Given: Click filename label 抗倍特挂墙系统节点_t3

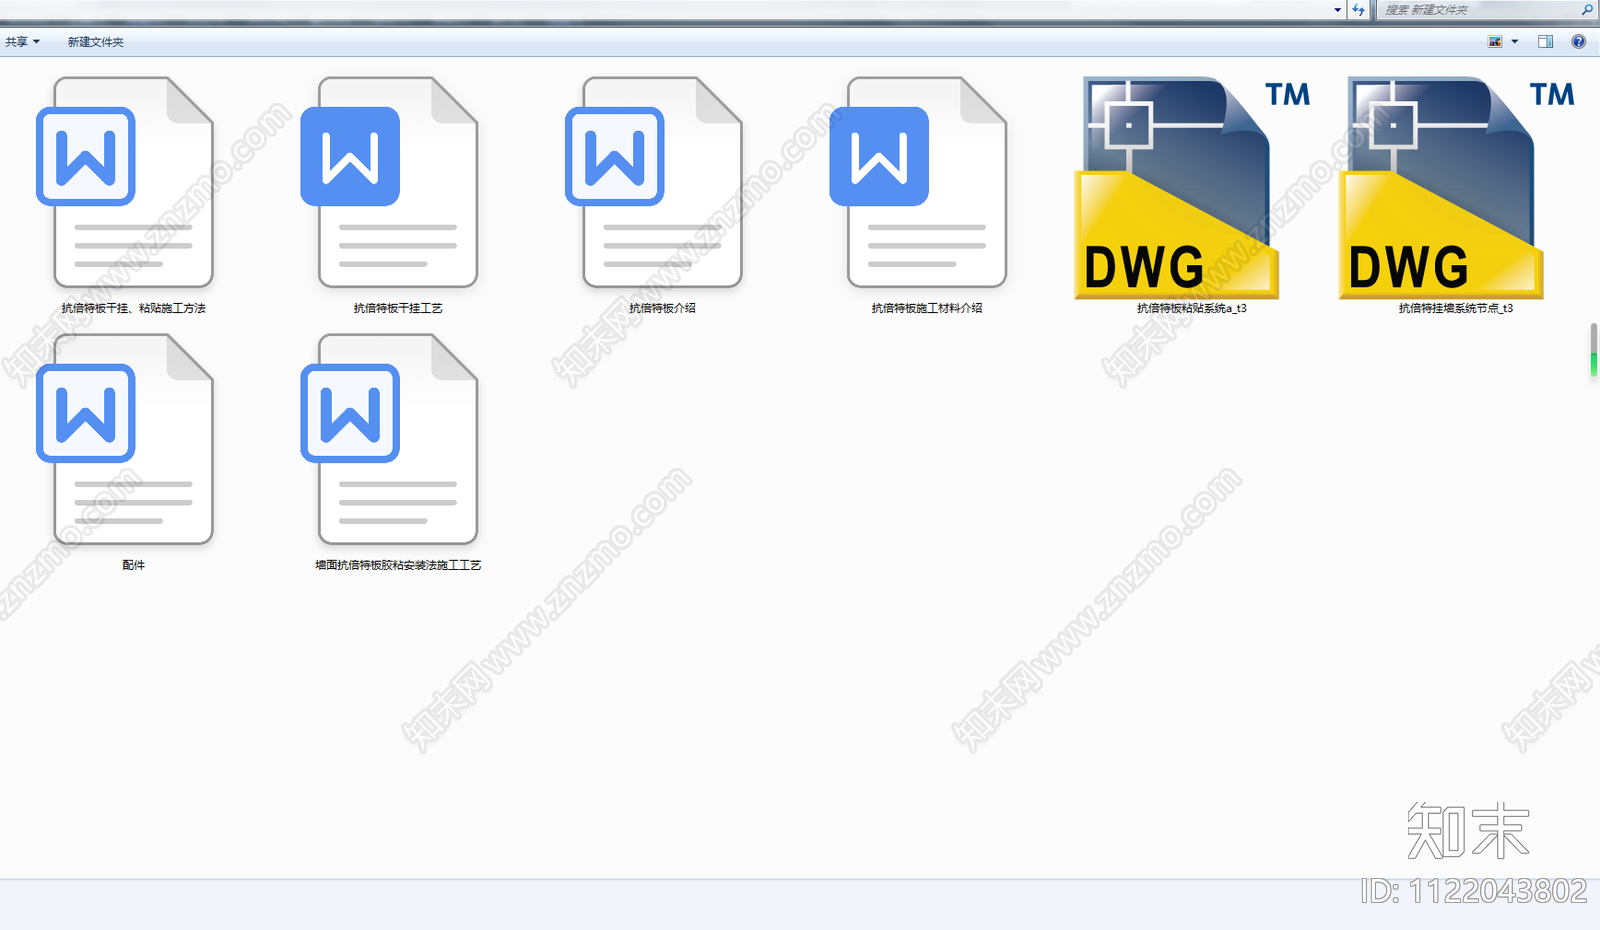Looking at the screenshot, I should tap(1456, 308).
